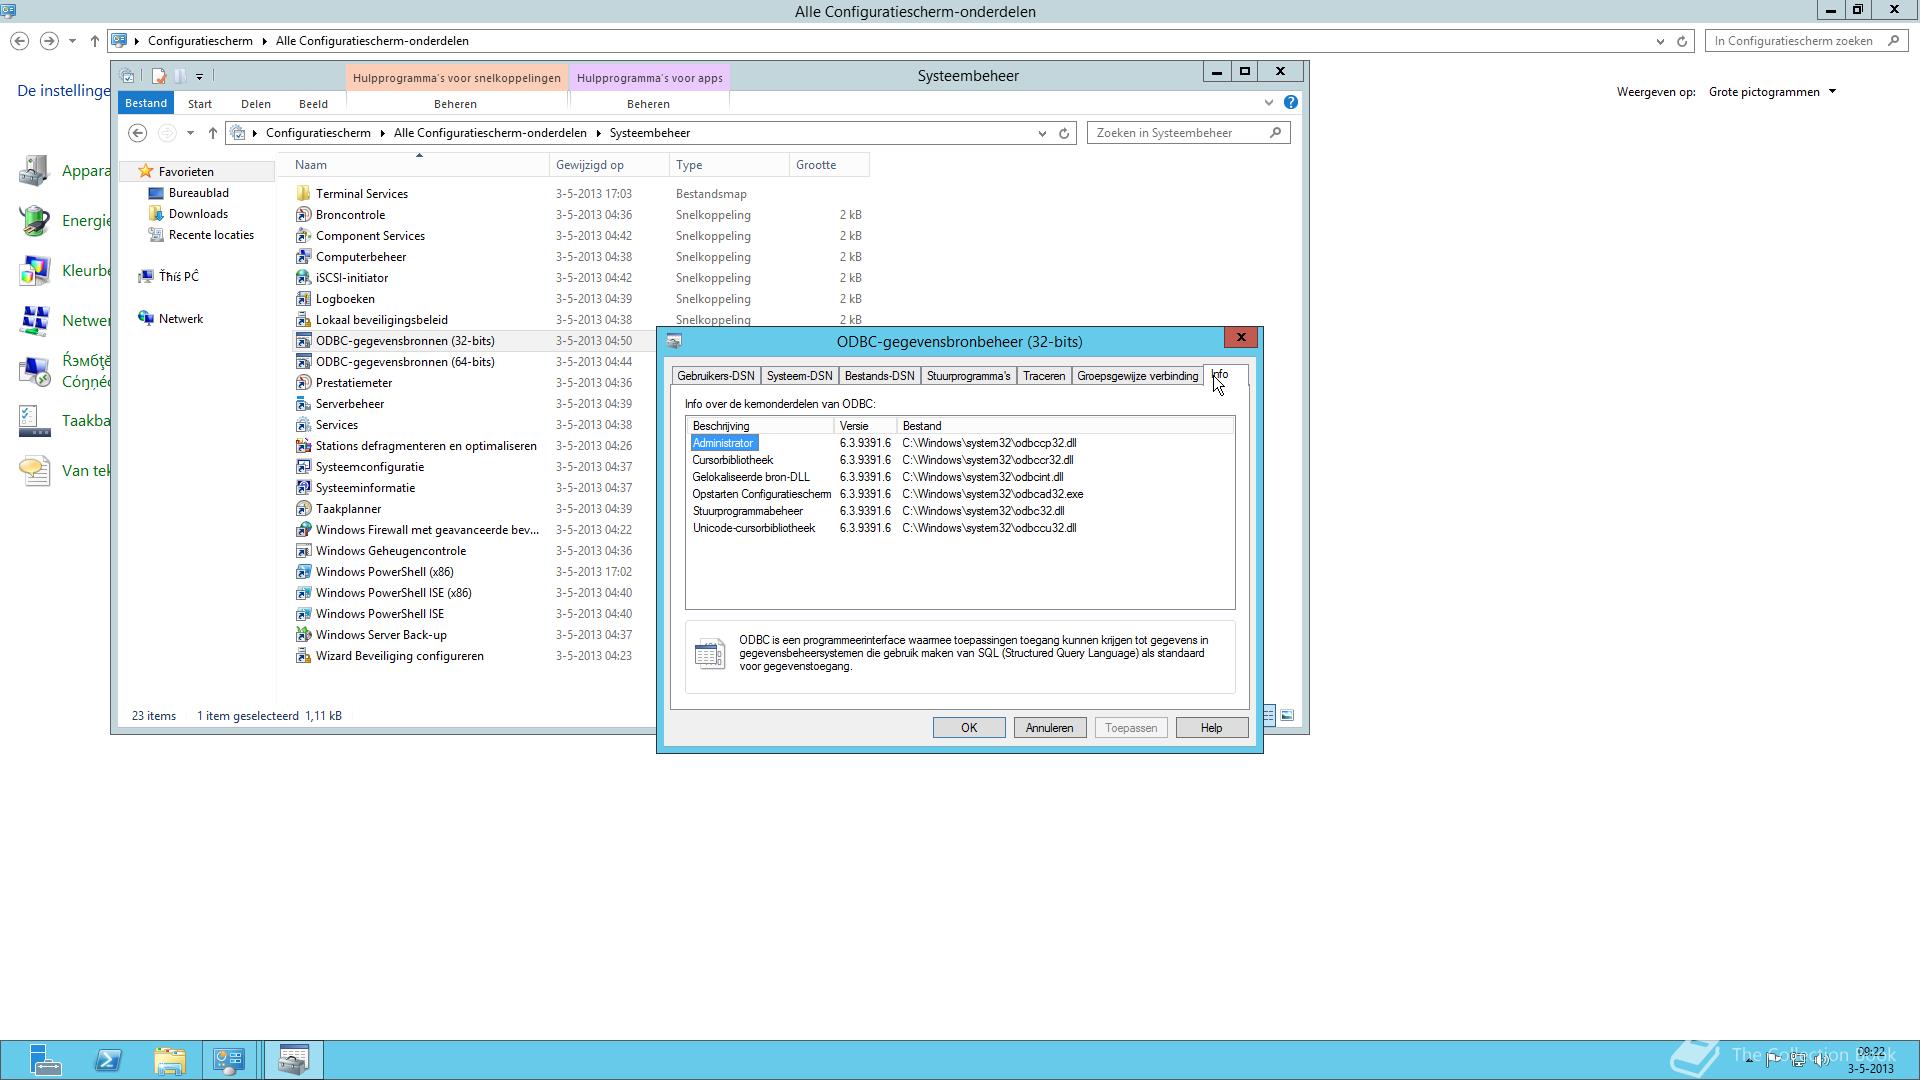This screenshot has width=1920, height=1080.
Task: Open the Terminal Services folder icon
Action: (303, 194)
